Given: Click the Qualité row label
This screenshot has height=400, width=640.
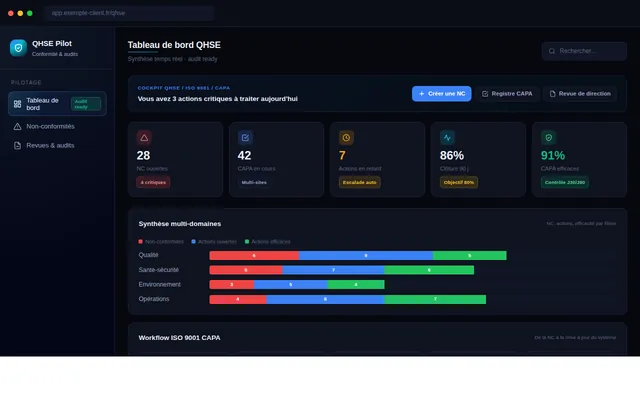Looking at the screenshot, I should click(x=148, y=255).
